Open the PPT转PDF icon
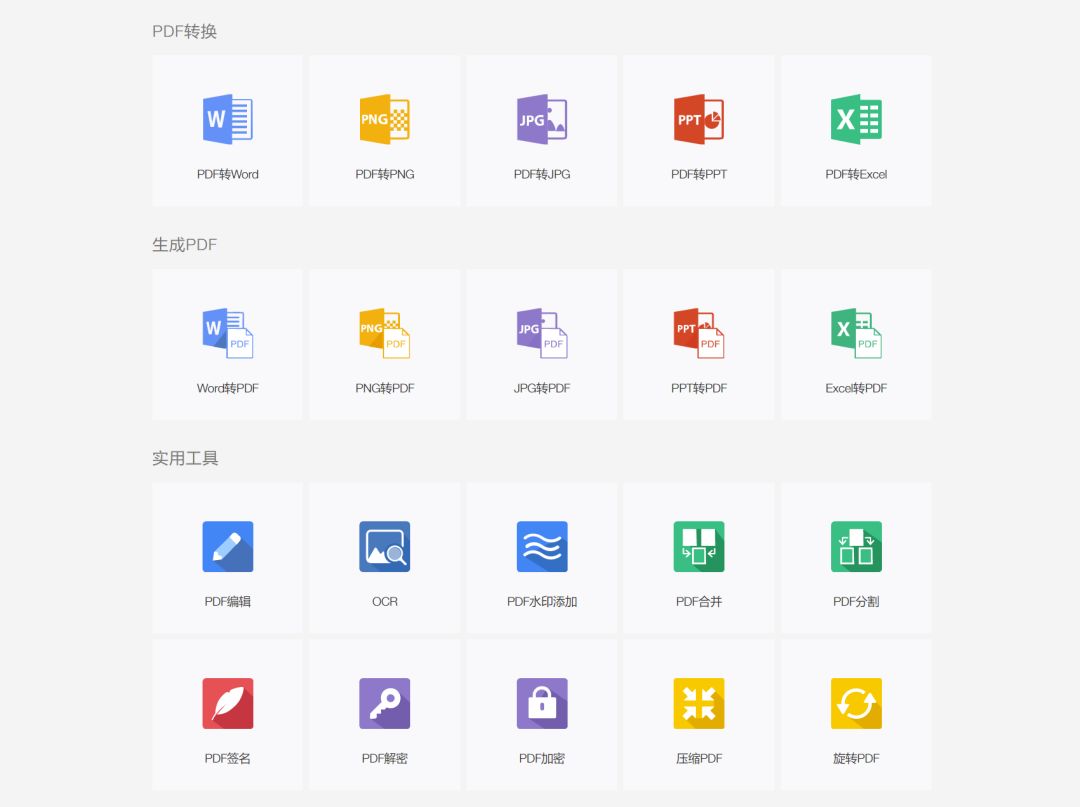The image size is (1080, 807). click(x=698, y=333)
